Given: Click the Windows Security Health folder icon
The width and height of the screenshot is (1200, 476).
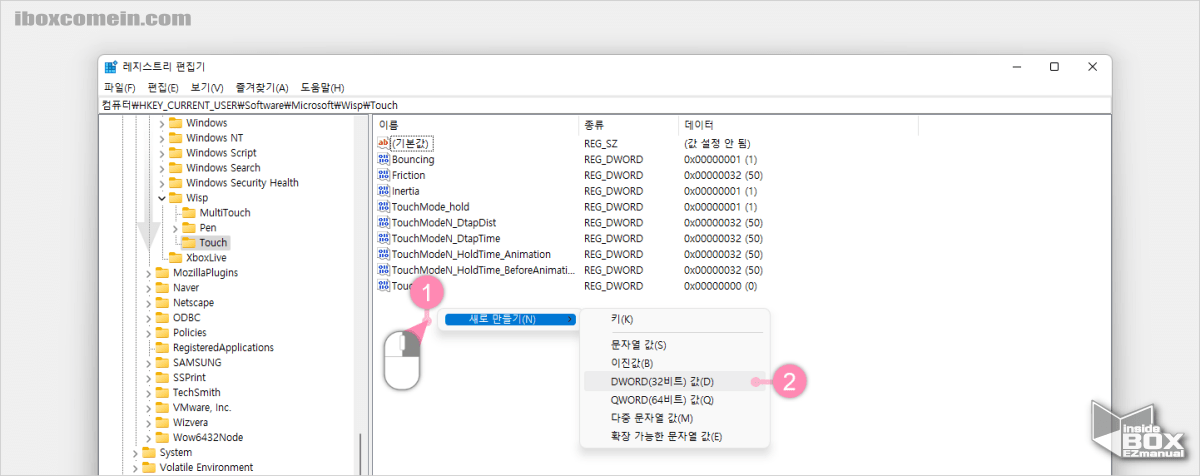Looking at the screenshot, I should point(175,183).
